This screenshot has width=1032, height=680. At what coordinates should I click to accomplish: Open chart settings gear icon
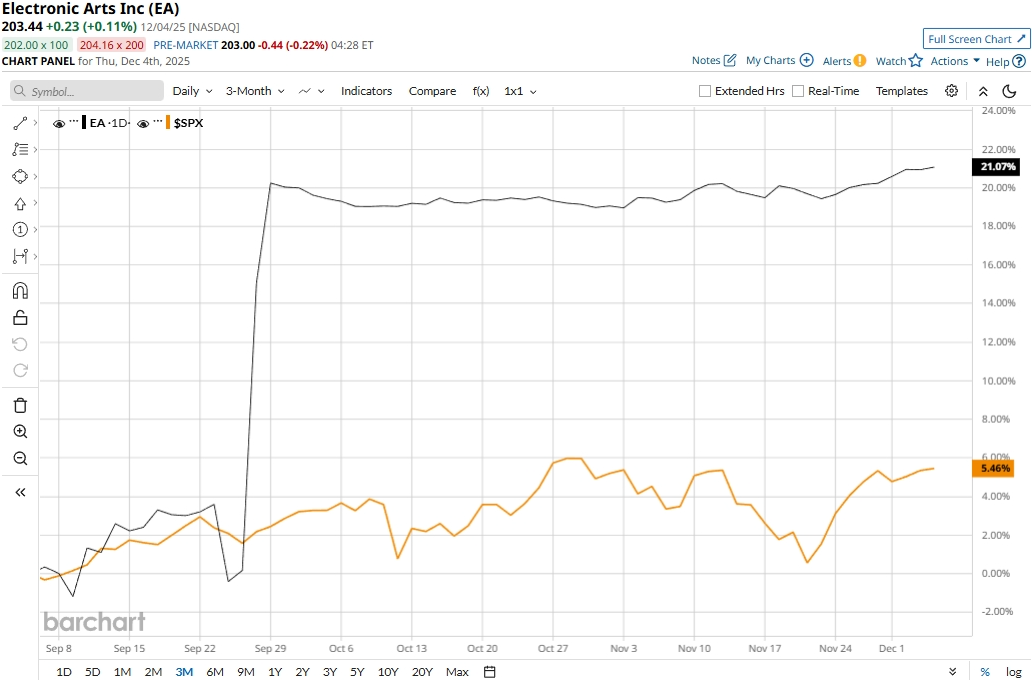point(951,91)
